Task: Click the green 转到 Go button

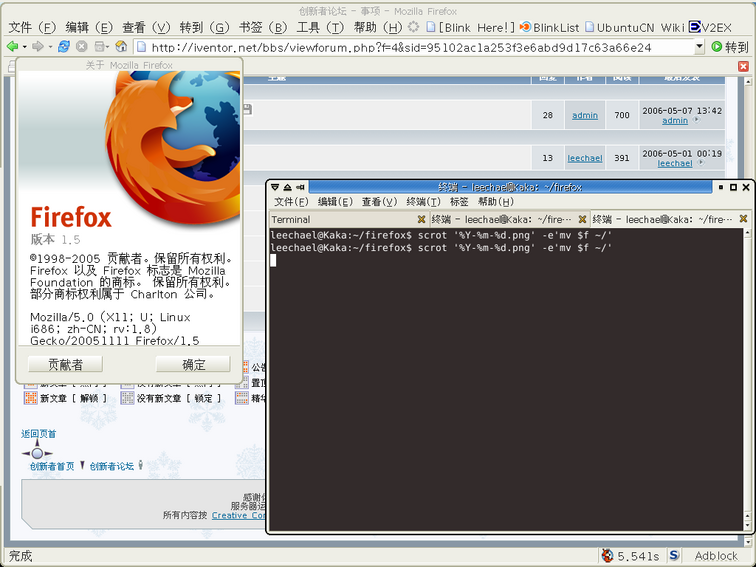Action: tap(730, 47)
